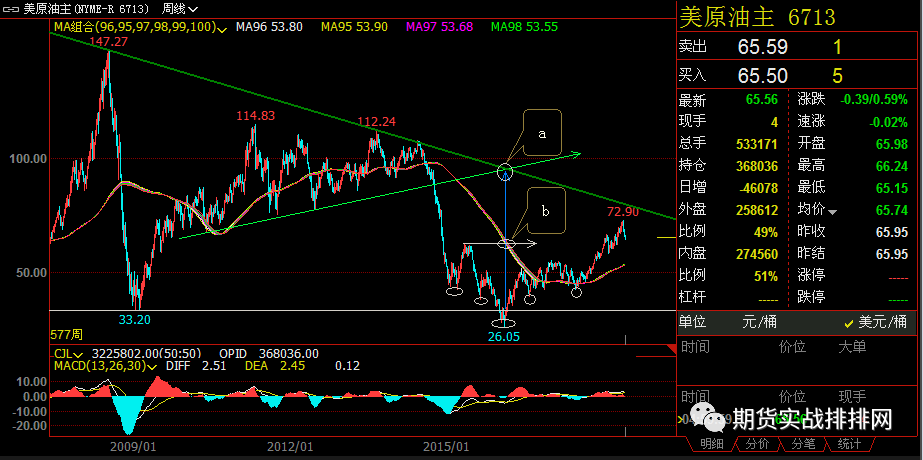The image size is (923, 460).
Task: Click the DEA 2.45 MACD value
Action: point(275,366)
